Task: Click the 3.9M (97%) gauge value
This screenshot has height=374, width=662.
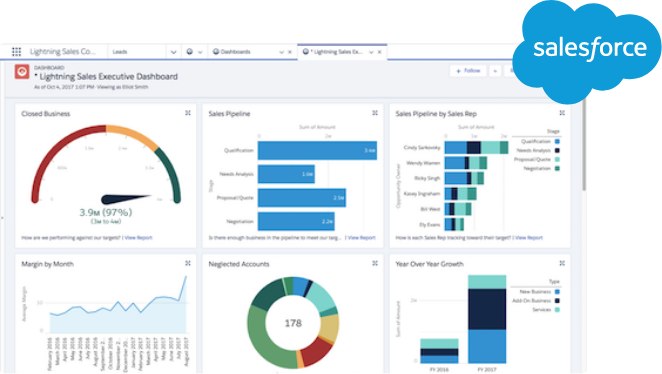Action: click(x=106, y=212)
